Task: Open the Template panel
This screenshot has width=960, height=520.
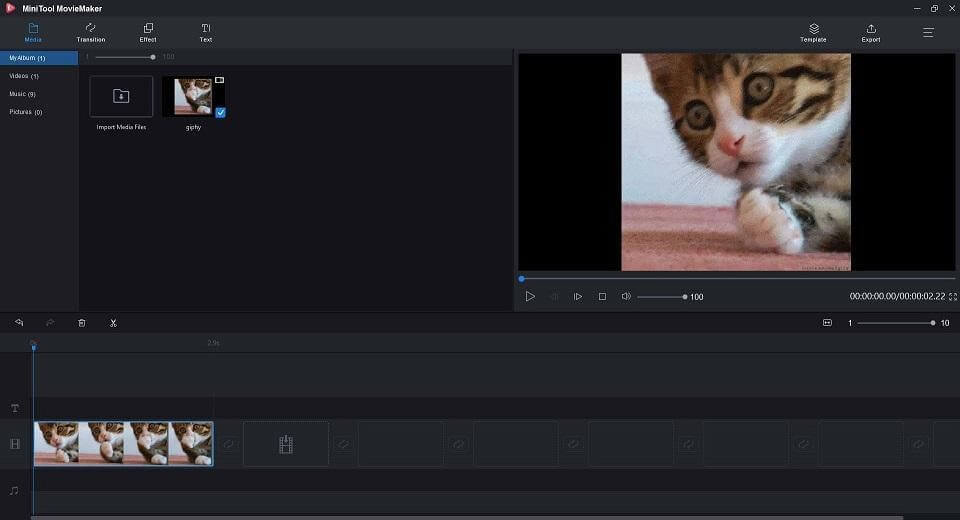Action: (813, 33)
